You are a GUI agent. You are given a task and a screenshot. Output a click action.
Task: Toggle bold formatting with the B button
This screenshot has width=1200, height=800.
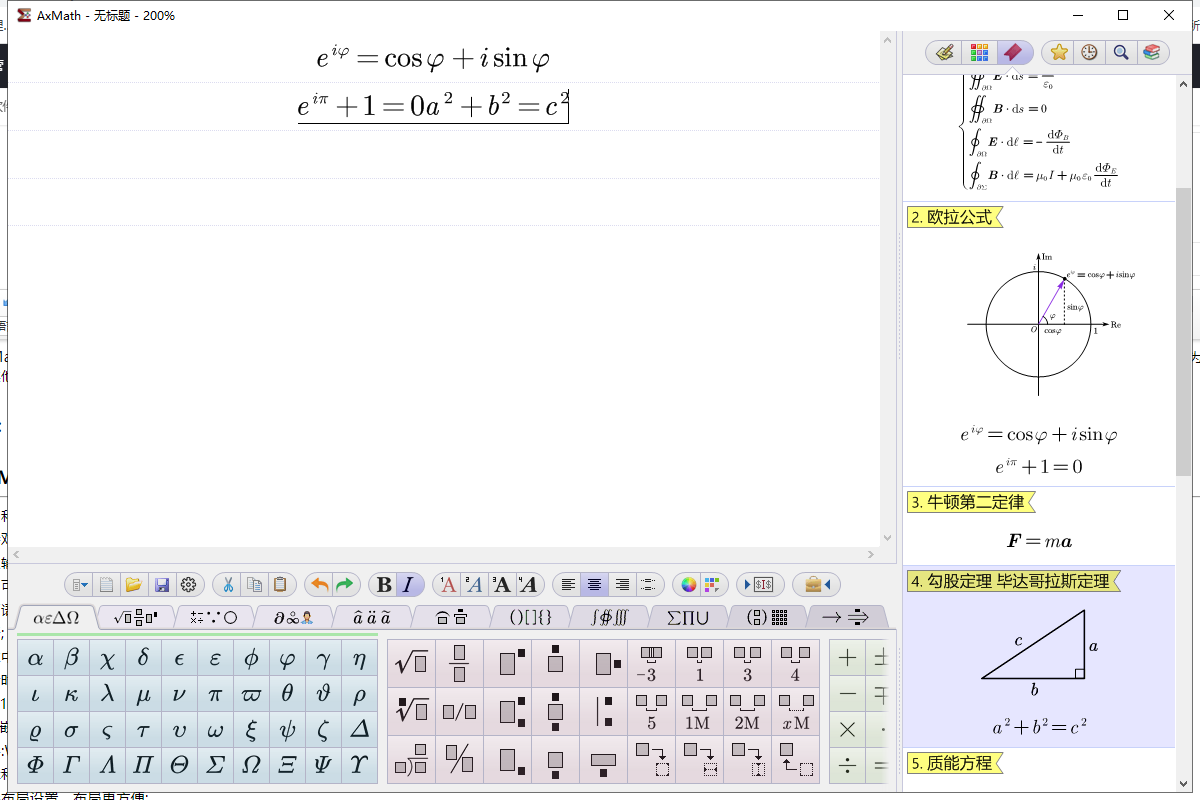click(384, 584)
